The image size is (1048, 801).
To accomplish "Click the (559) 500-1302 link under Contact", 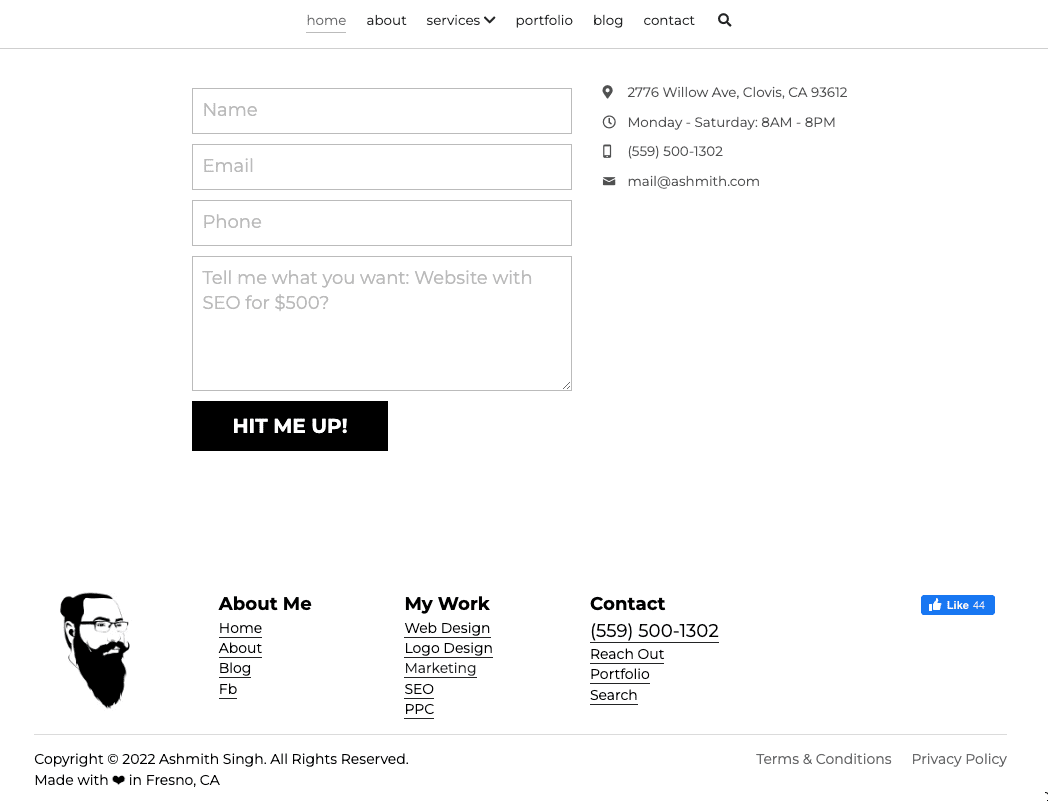I will (654, 631).
